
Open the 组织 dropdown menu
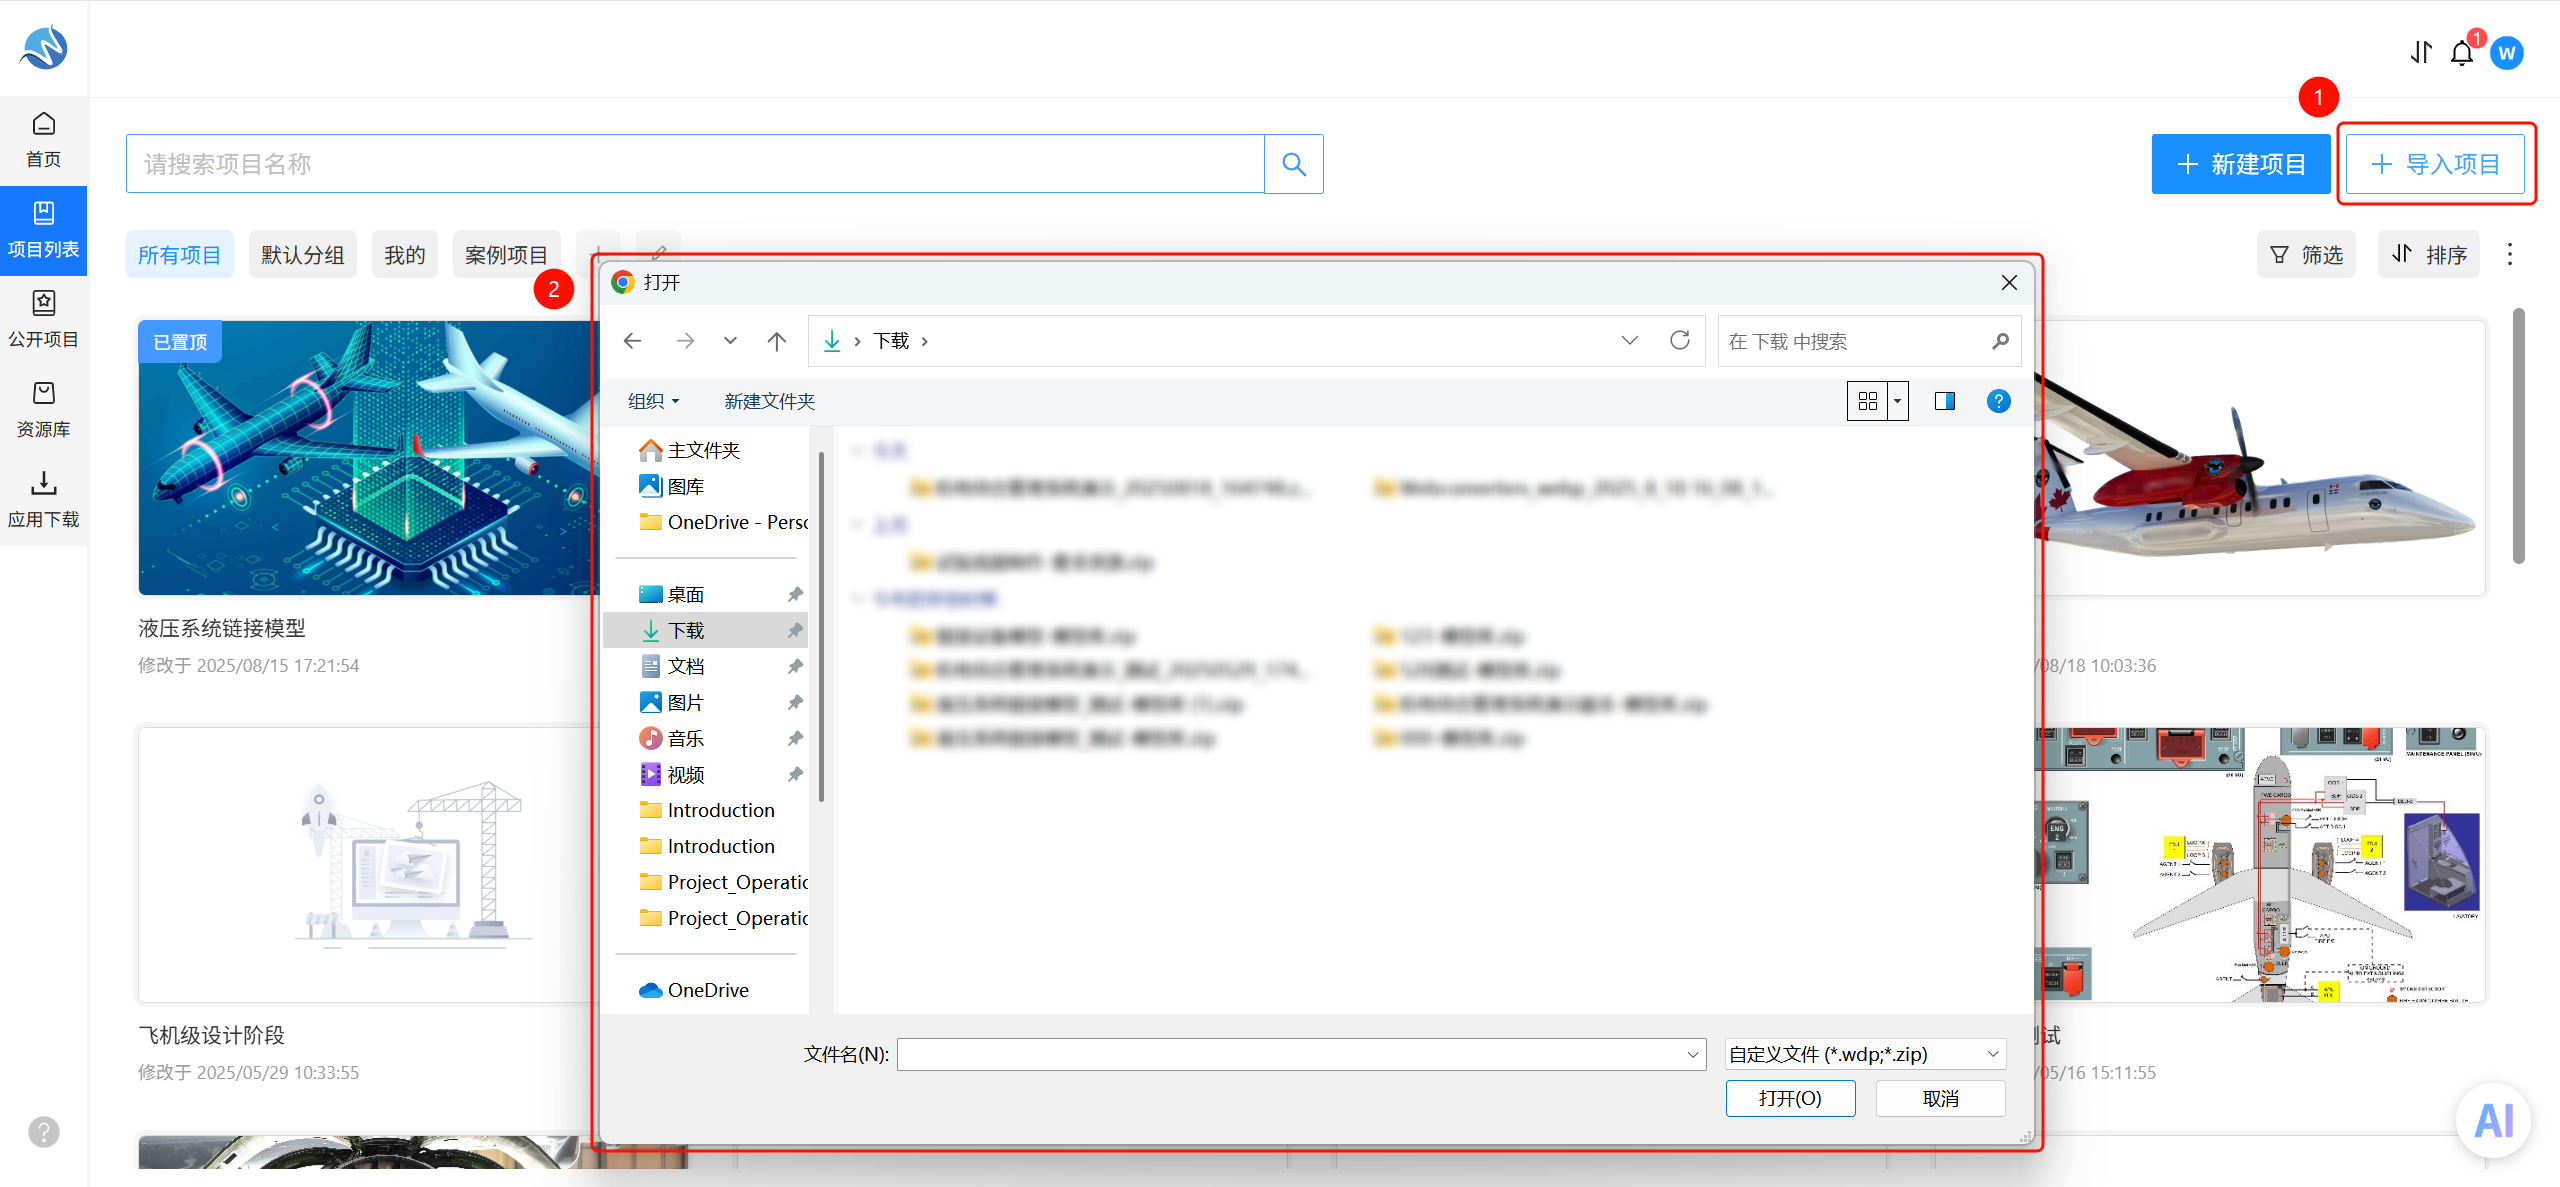click(x=654, y=401)
